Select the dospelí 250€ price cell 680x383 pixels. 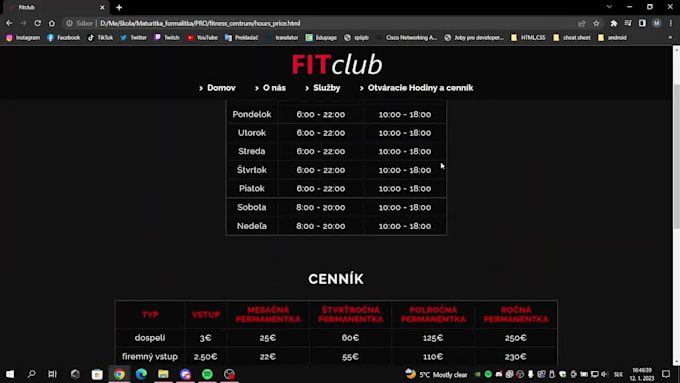click(x=516, y=338)
